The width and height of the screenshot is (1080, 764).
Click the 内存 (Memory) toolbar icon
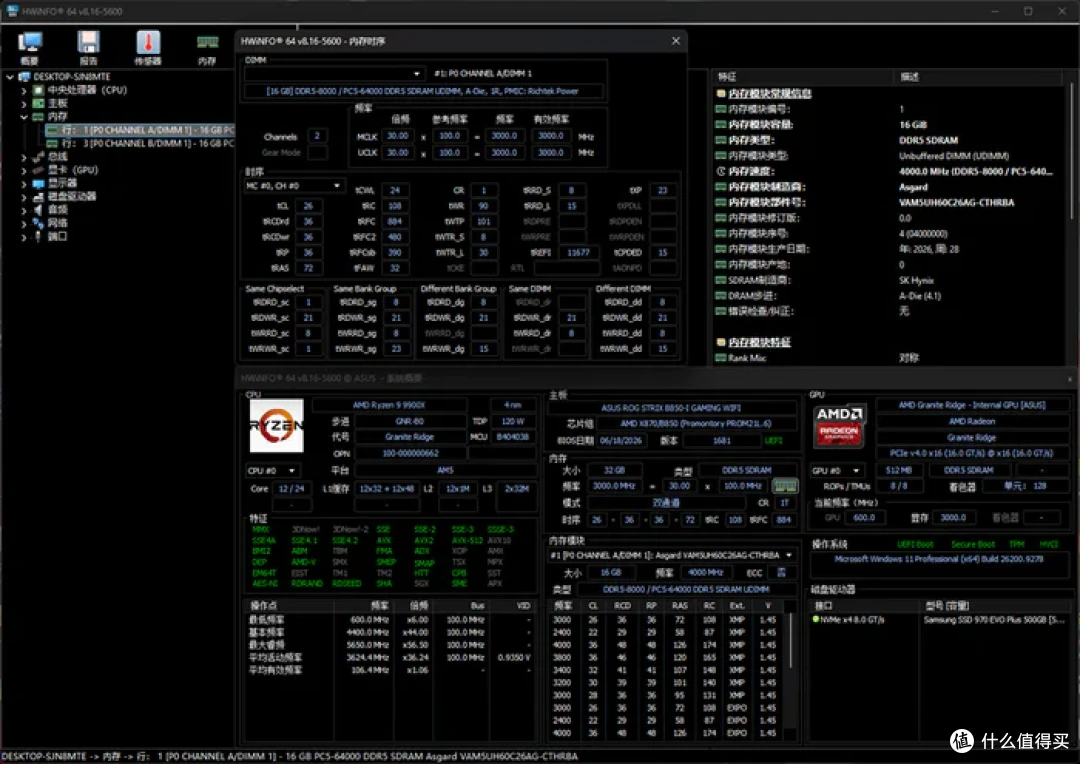pyautogui.click(x=207, y=48)
